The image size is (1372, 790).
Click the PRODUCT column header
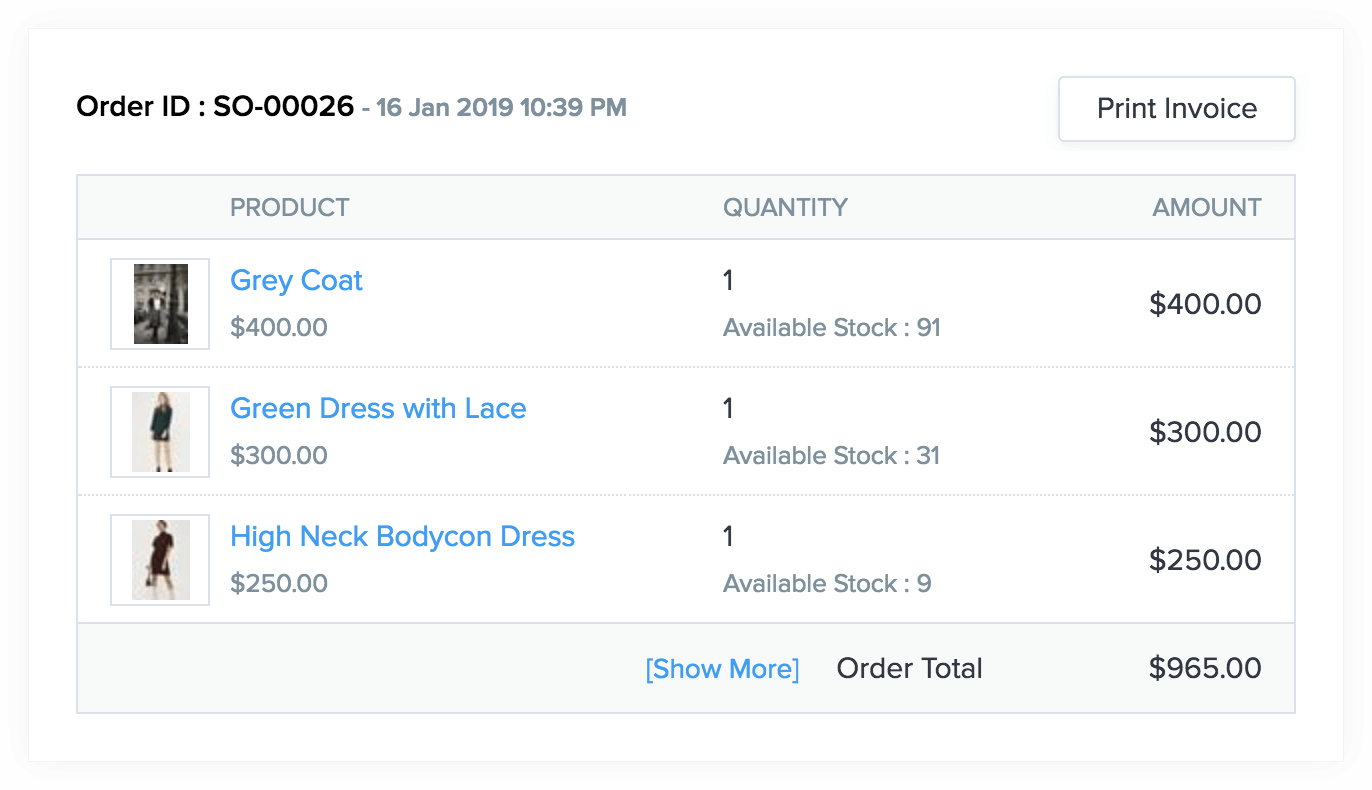pyautogui.click(x=290, y=208)
